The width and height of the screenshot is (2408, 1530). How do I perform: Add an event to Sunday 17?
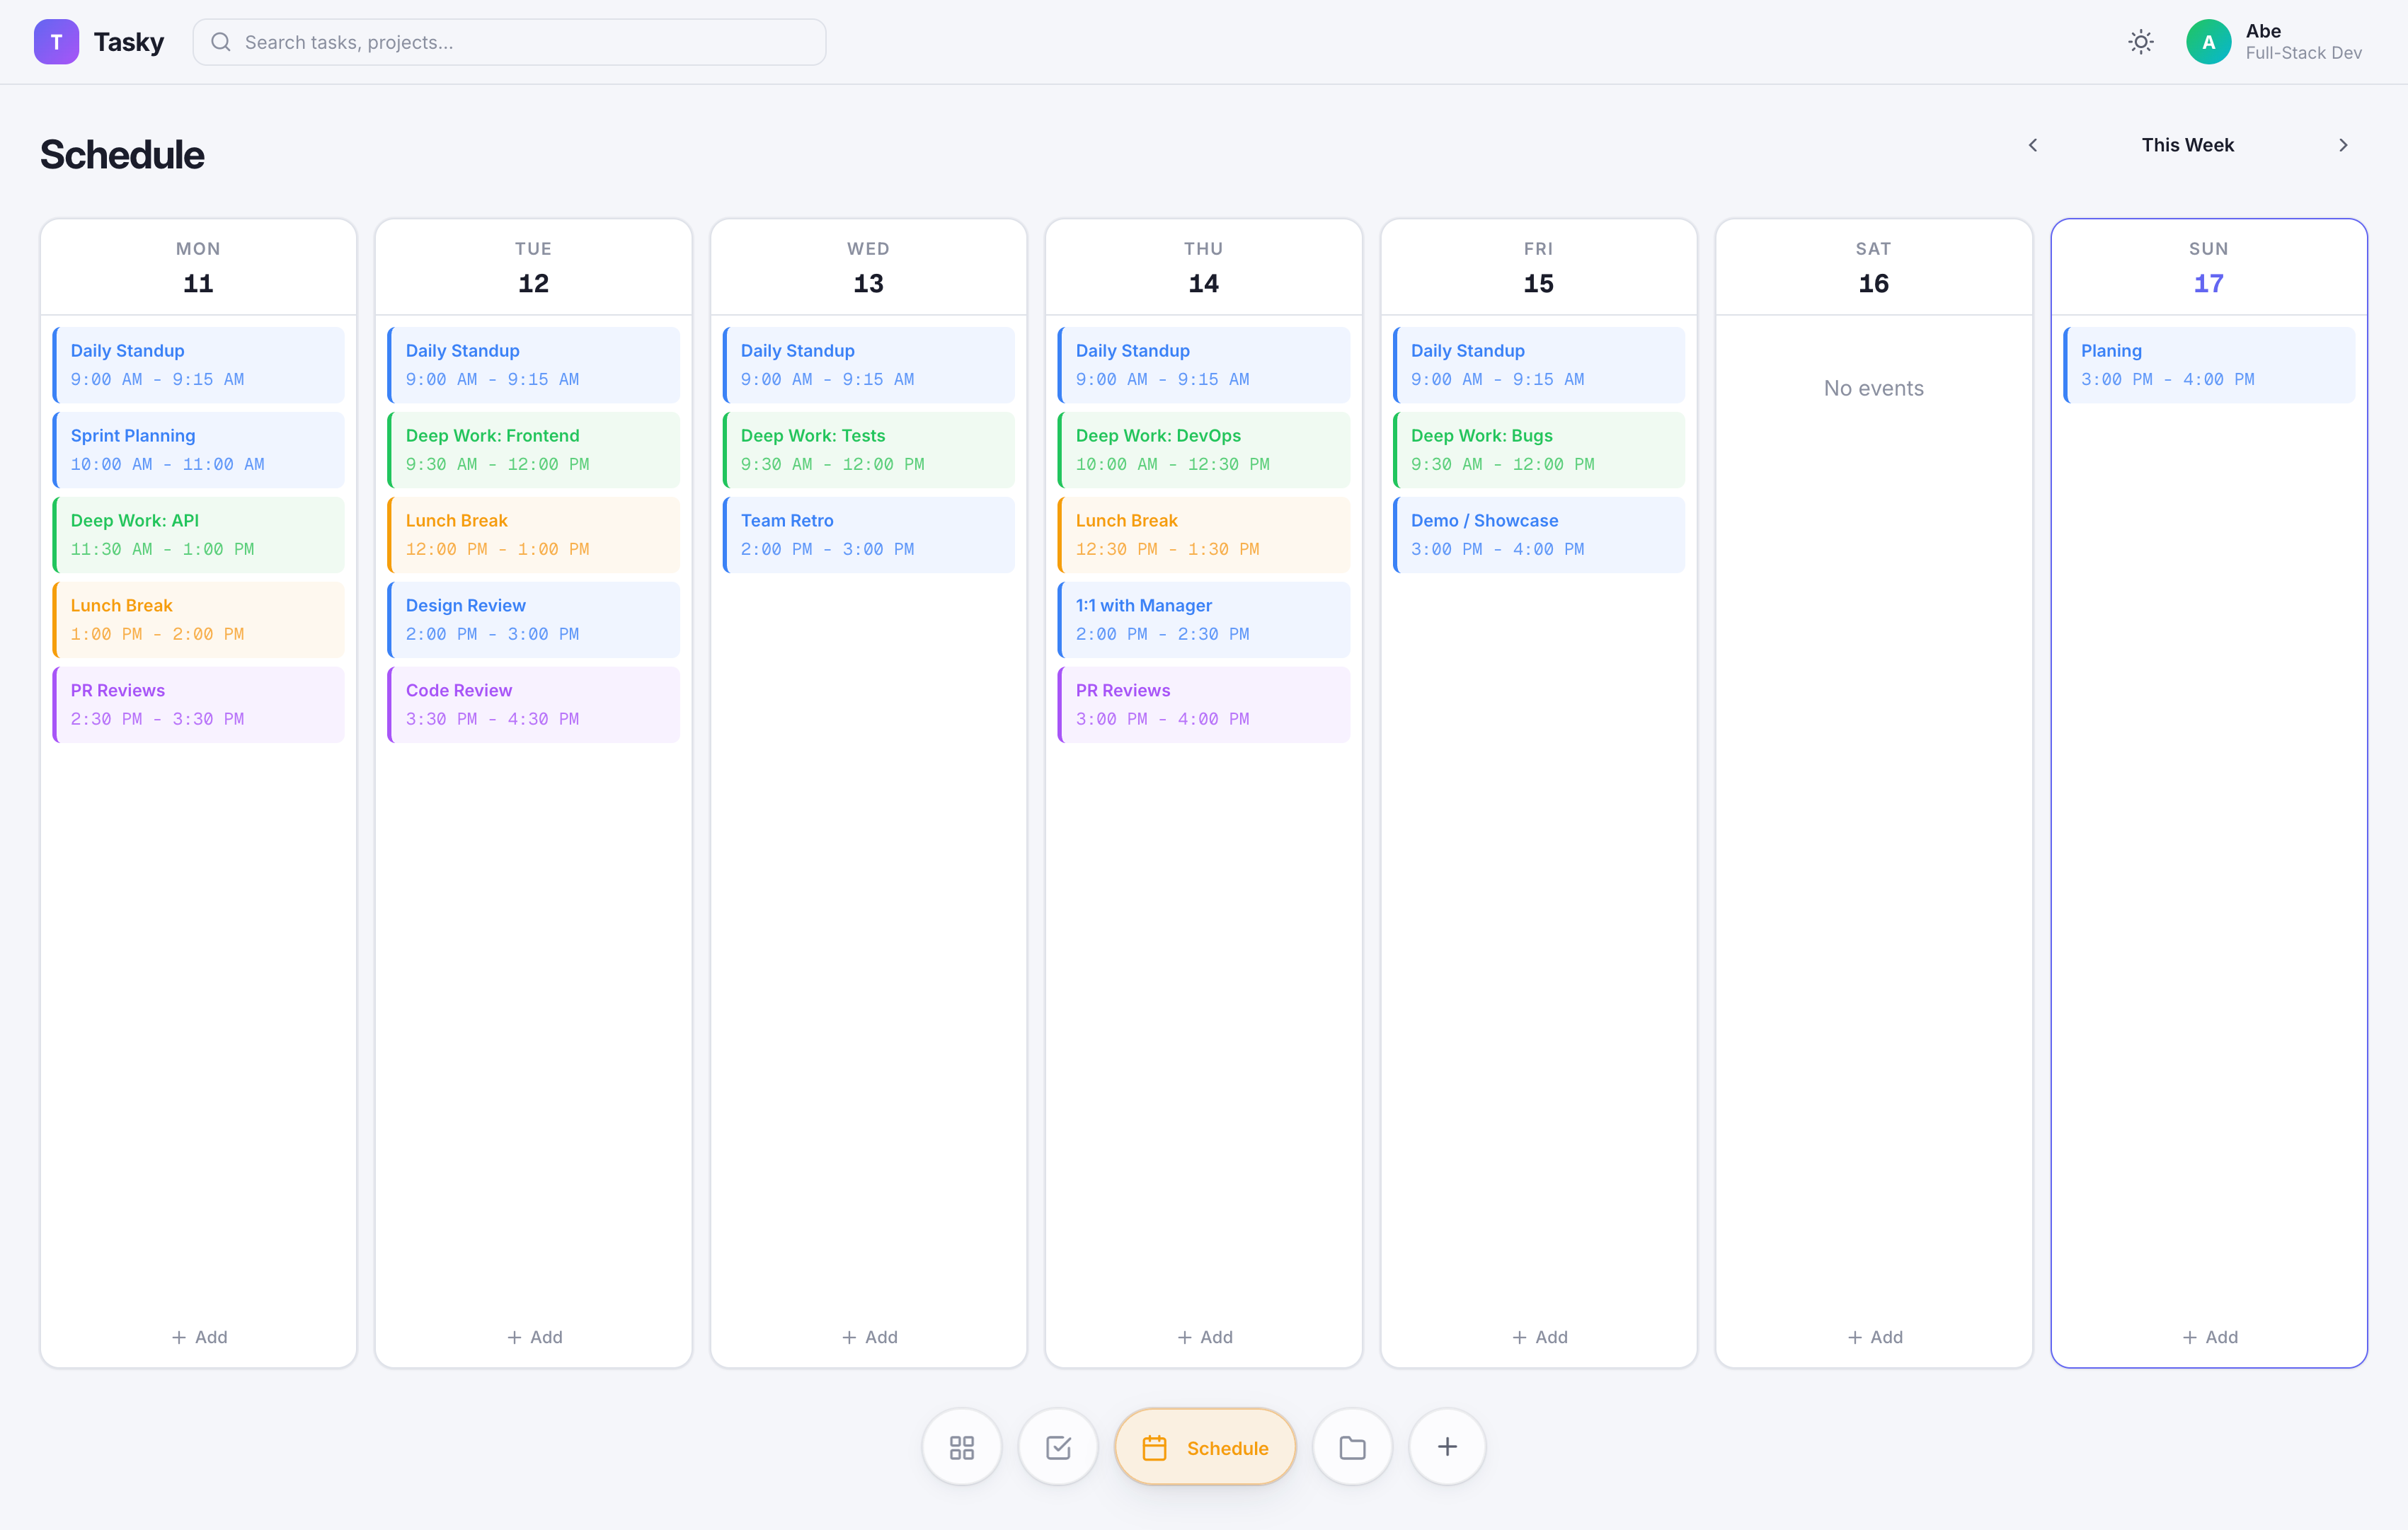[x=2209, y=1337]
